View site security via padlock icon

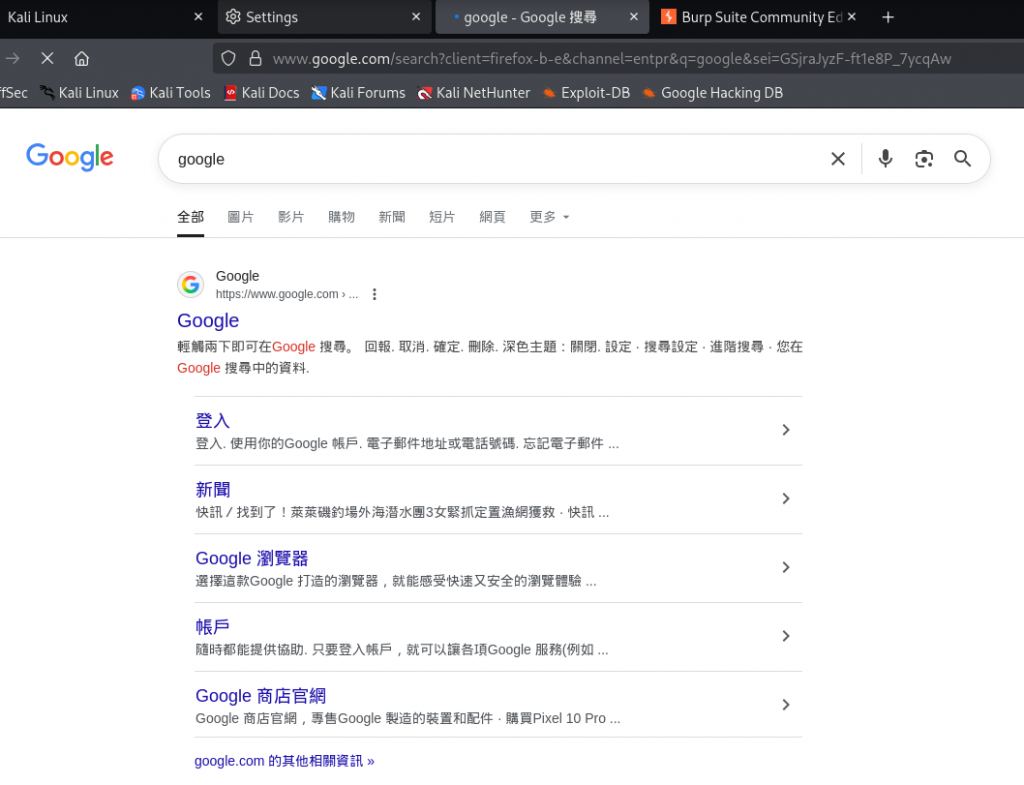tap(255, 59)
